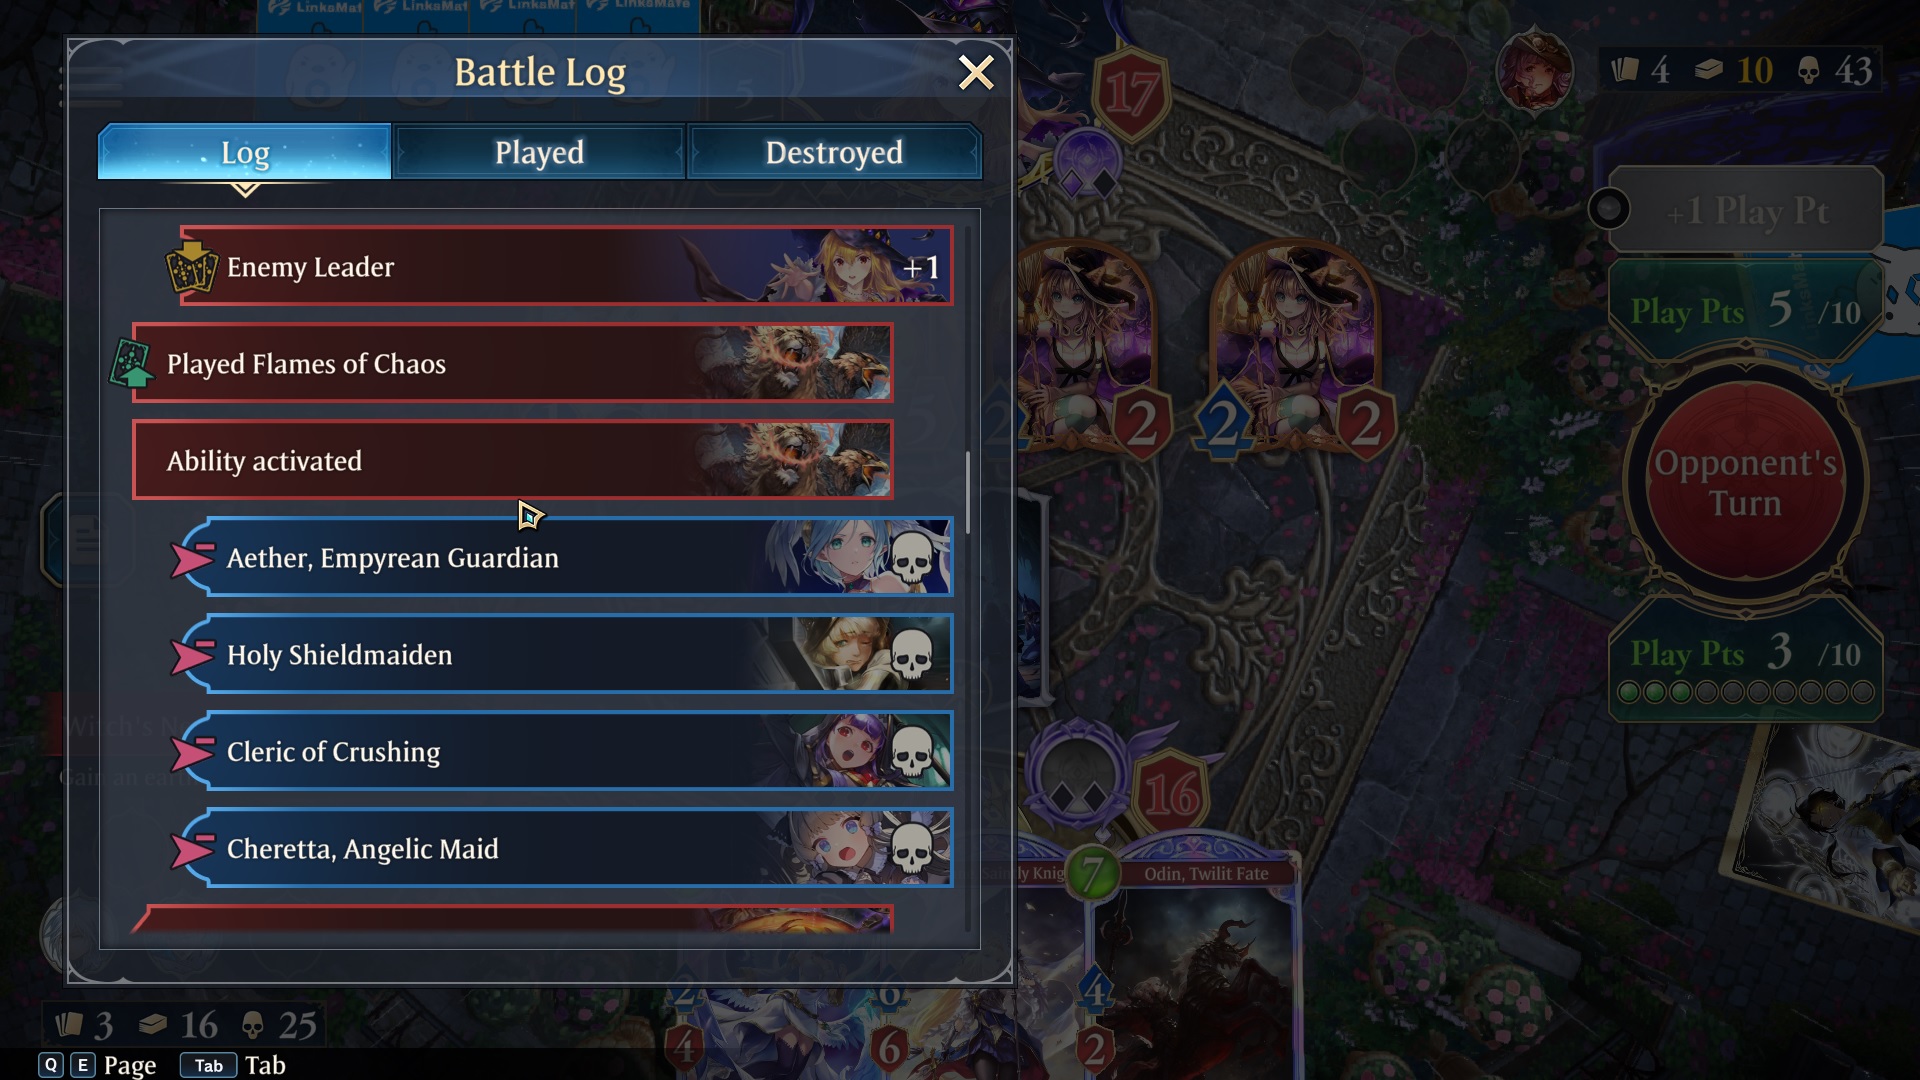Image resolution: width=1920 pixels, height=1080 pixels.
Task: Switch to the Played tab
Action: pyautogui.click(x=539, y=152)
